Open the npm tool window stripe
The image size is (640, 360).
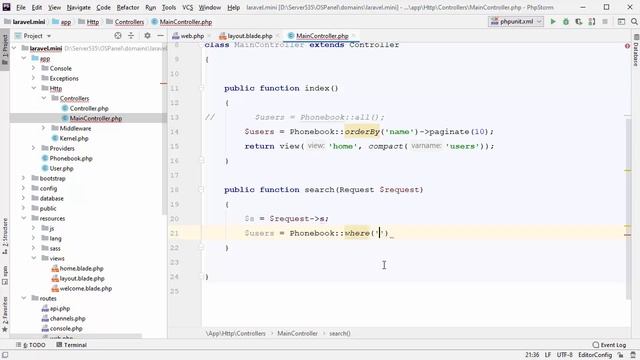[5, 276]
